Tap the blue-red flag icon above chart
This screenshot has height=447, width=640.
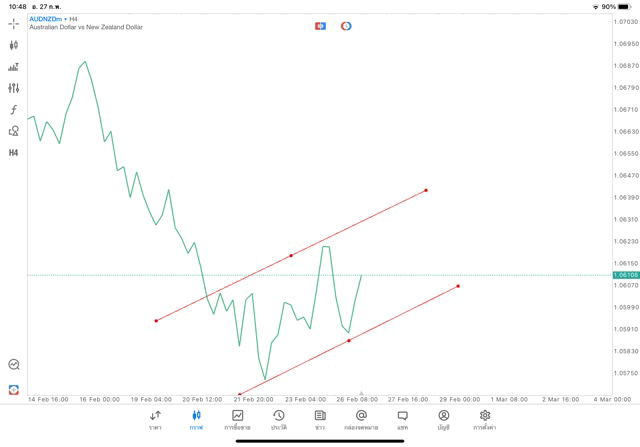pos(320,26)
